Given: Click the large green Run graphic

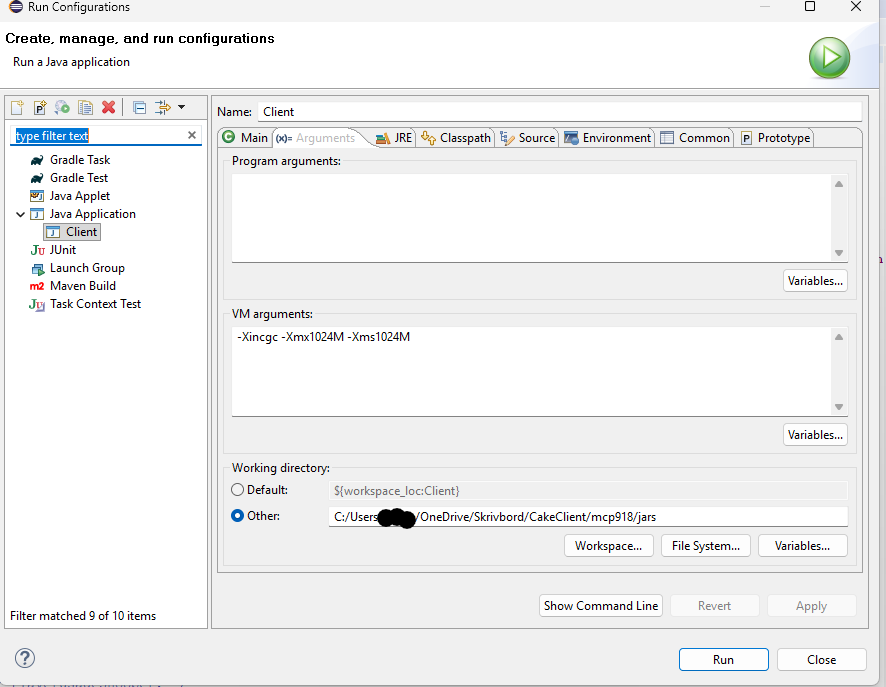Looking at the screenshot, I should (829, 58).
